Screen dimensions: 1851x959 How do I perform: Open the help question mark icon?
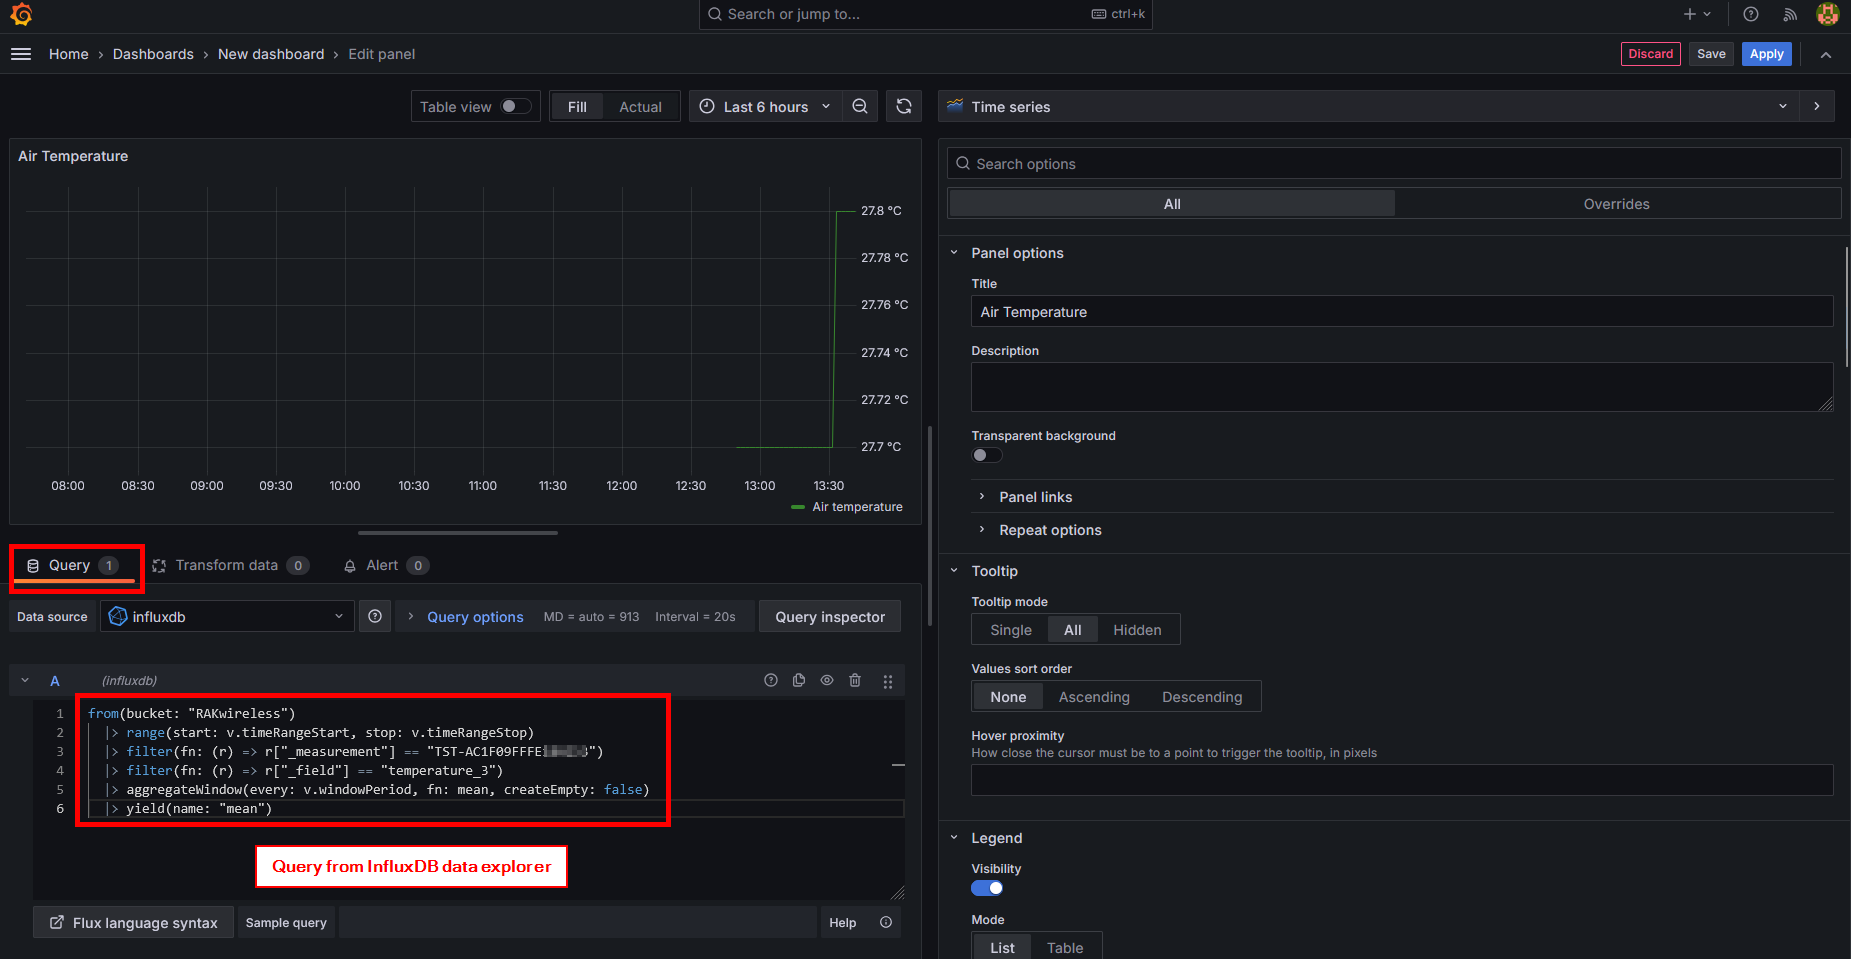click(x=1751, y=14)
